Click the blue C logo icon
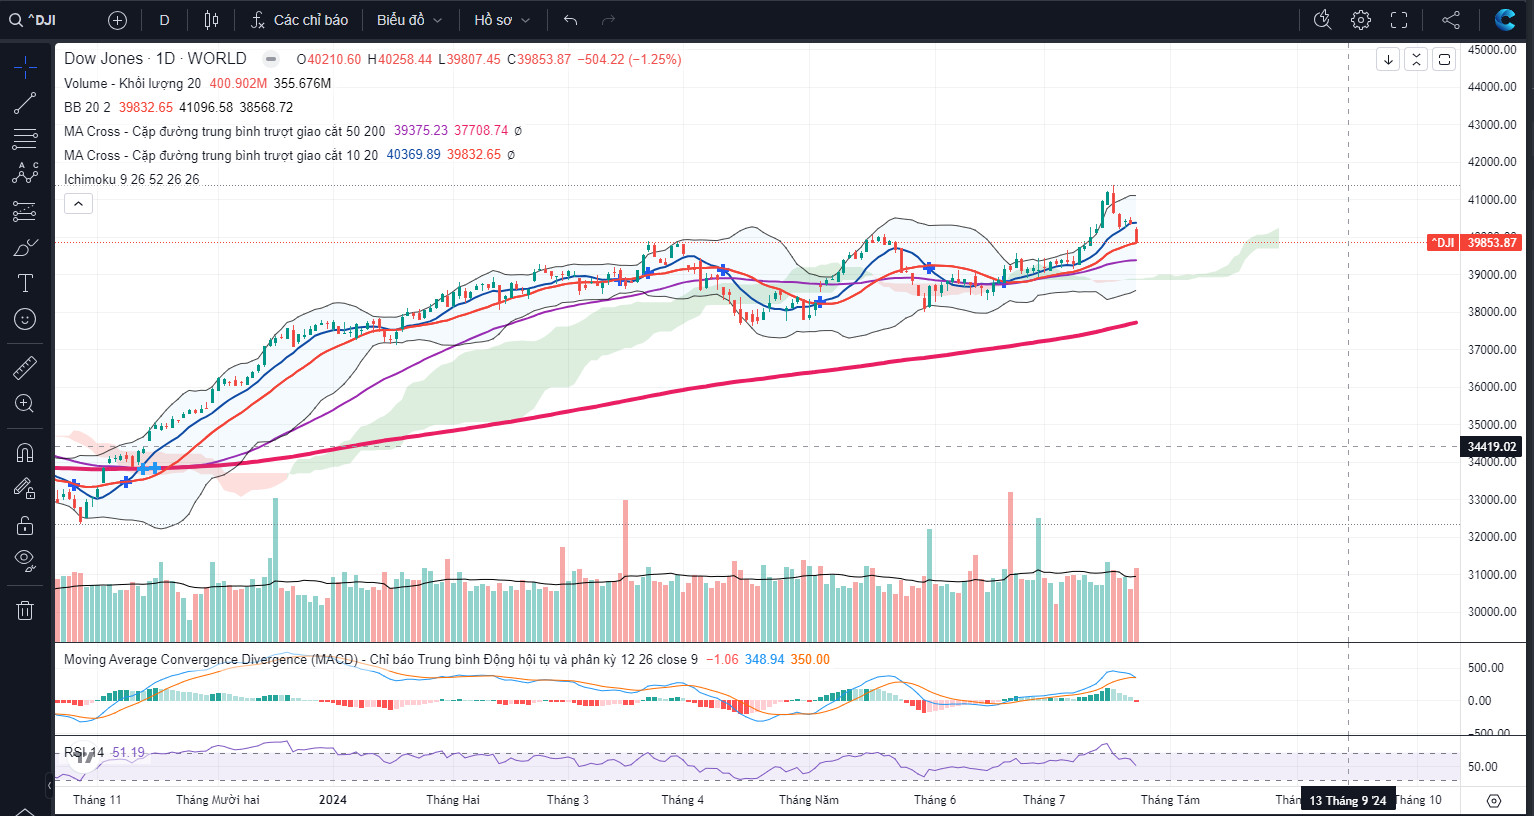Viewport: 1534px width, 816px height. pos(1505,19)
